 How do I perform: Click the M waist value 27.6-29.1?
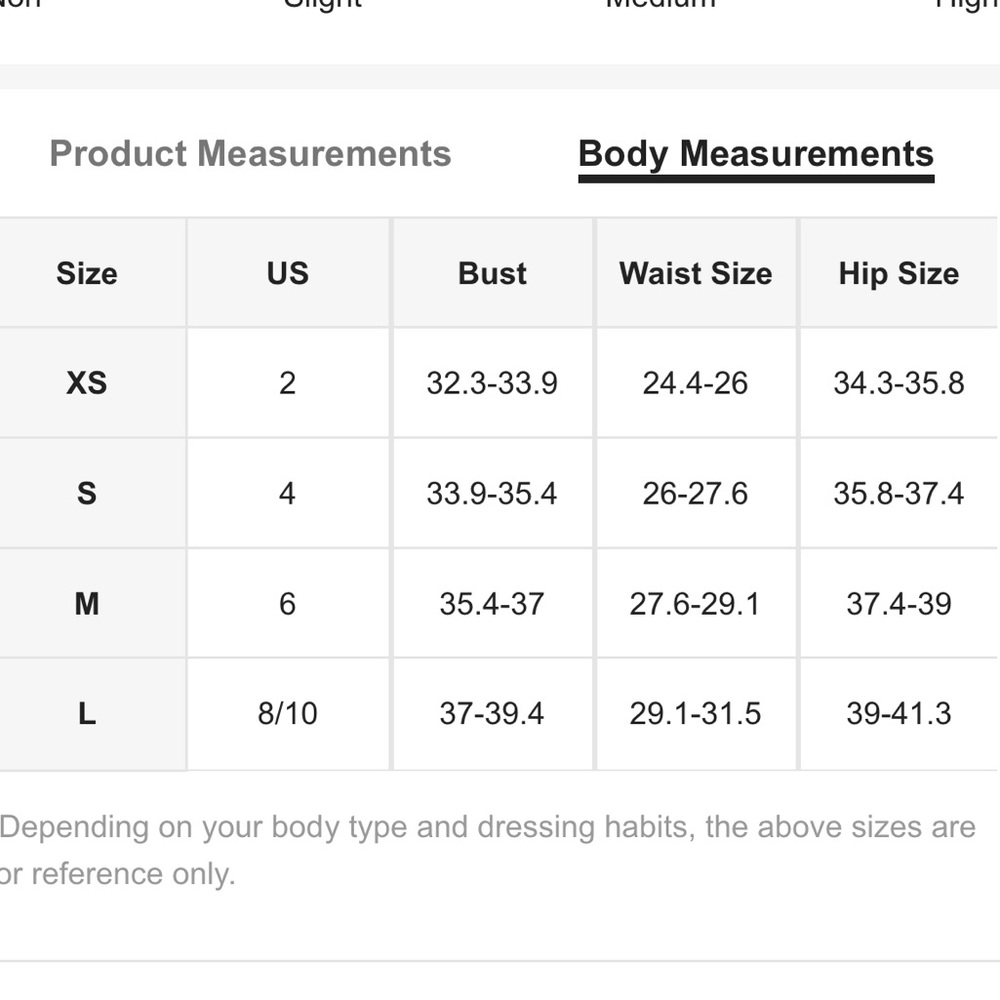click(696, 603)
